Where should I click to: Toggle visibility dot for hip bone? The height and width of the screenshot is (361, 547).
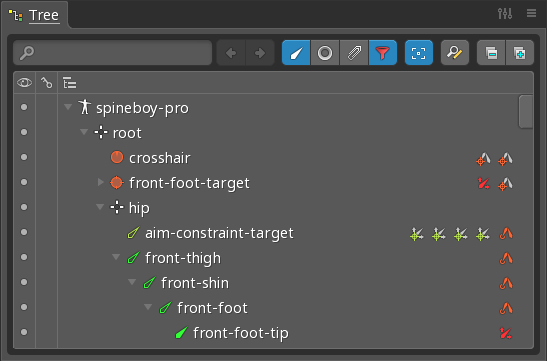point(24,207)
